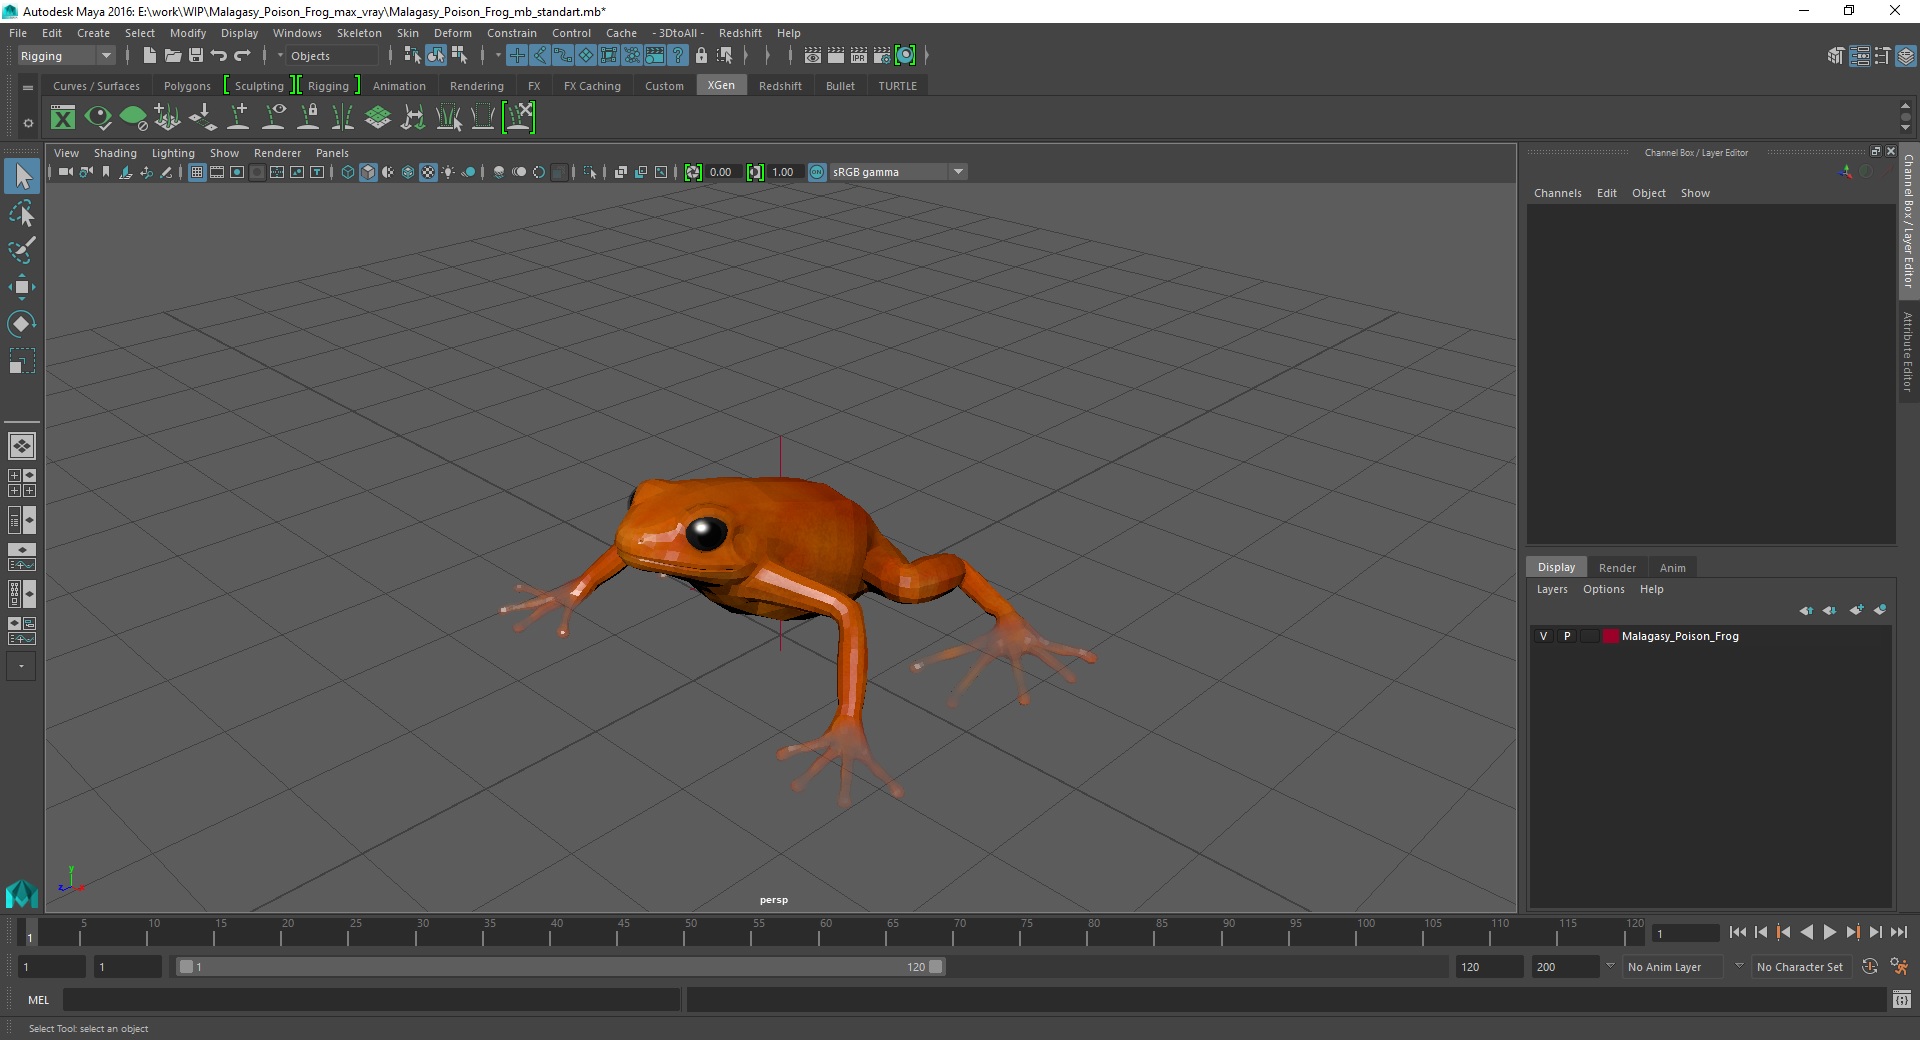This screenshot has width=1920, height=1040.
Task: Open layer editor Options menu
Action: [x=1603, y=589]
